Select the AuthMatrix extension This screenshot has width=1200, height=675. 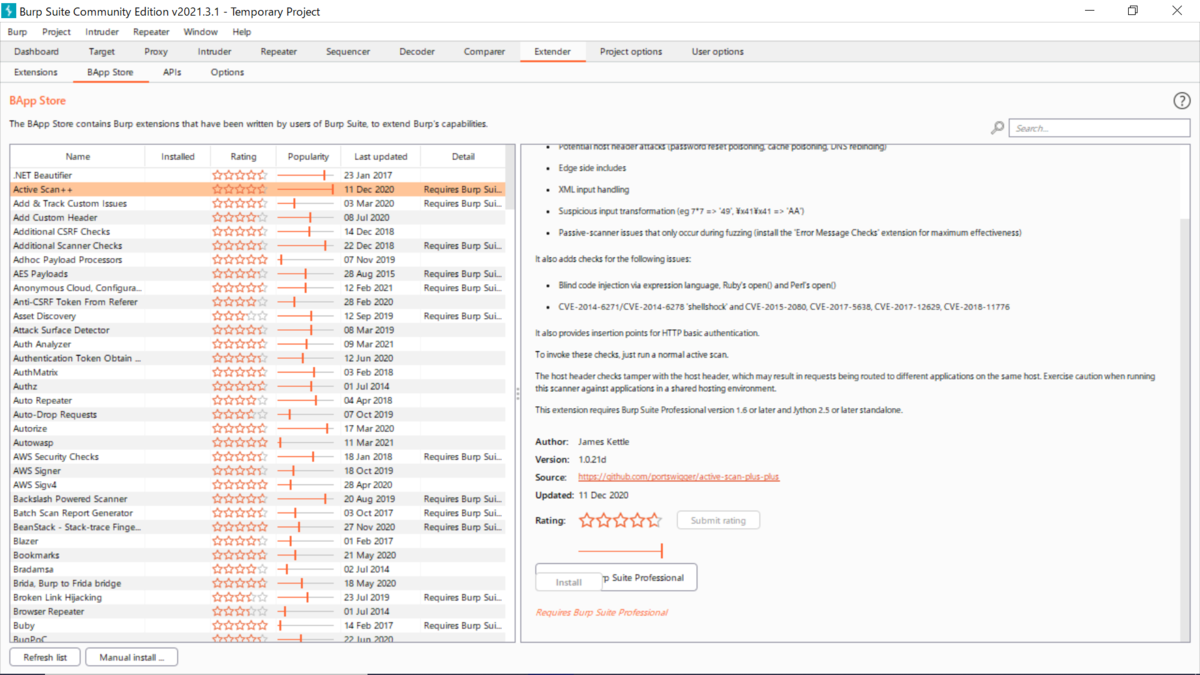pyautogui.click(x=258, y=372)
